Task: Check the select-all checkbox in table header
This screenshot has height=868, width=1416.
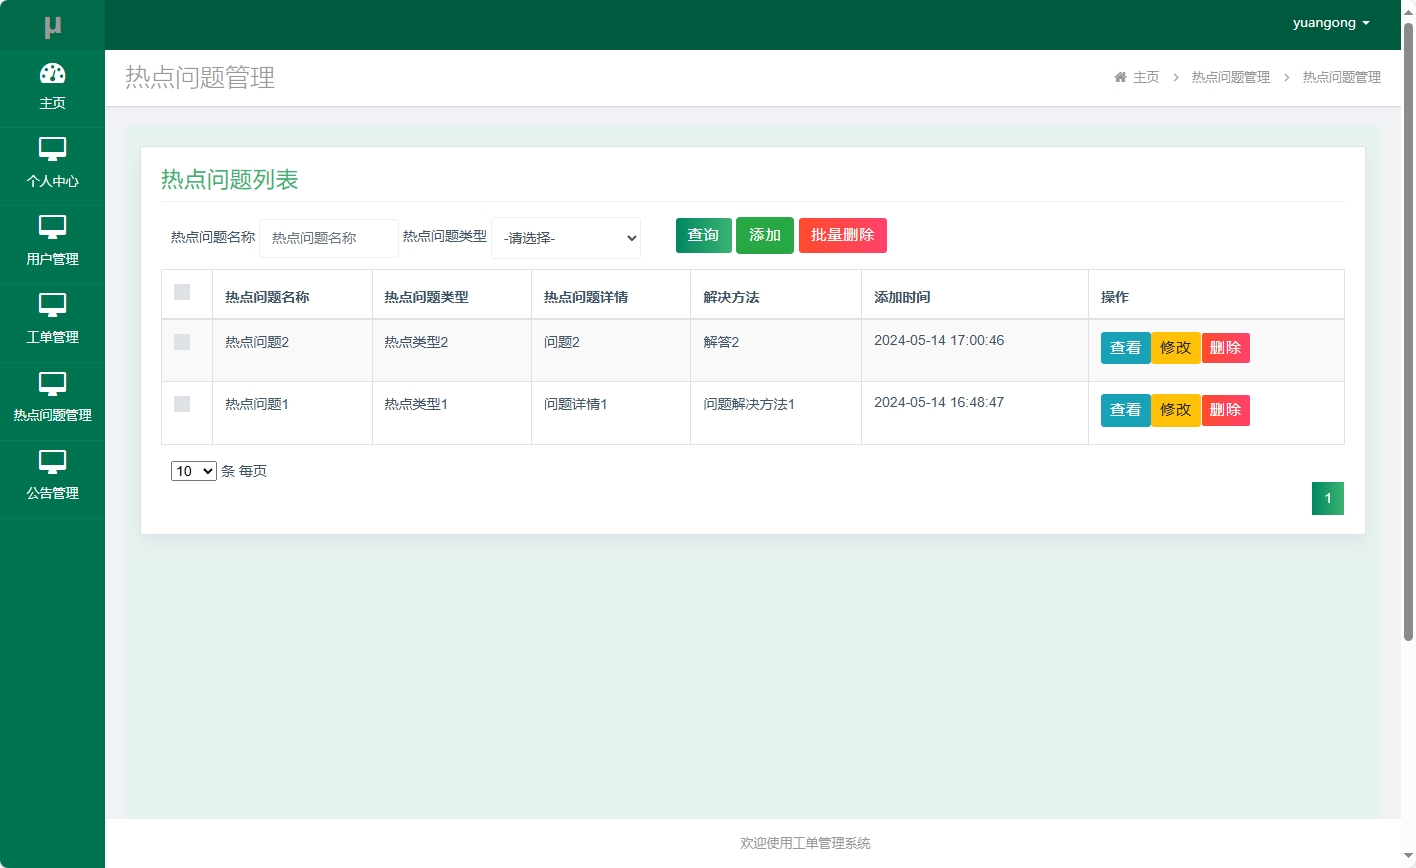Action: coord(182,292)
